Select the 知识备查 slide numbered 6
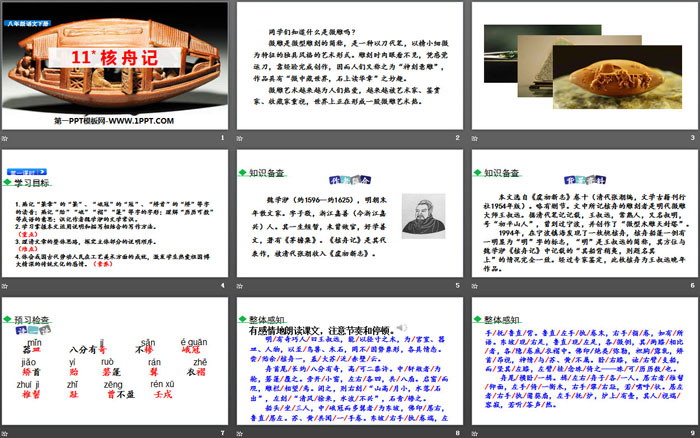The width and height of the screenshot is (700, 438). tap(583, 210)
